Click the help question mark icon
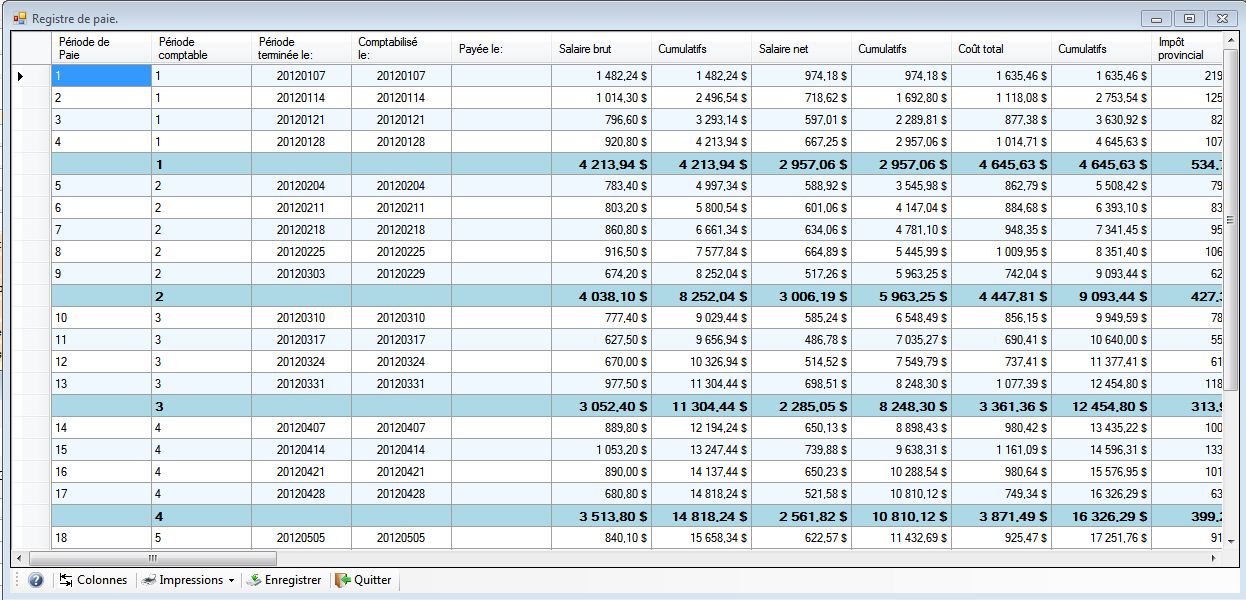This screenshot has width=1246, height=600. click(36, 580)
